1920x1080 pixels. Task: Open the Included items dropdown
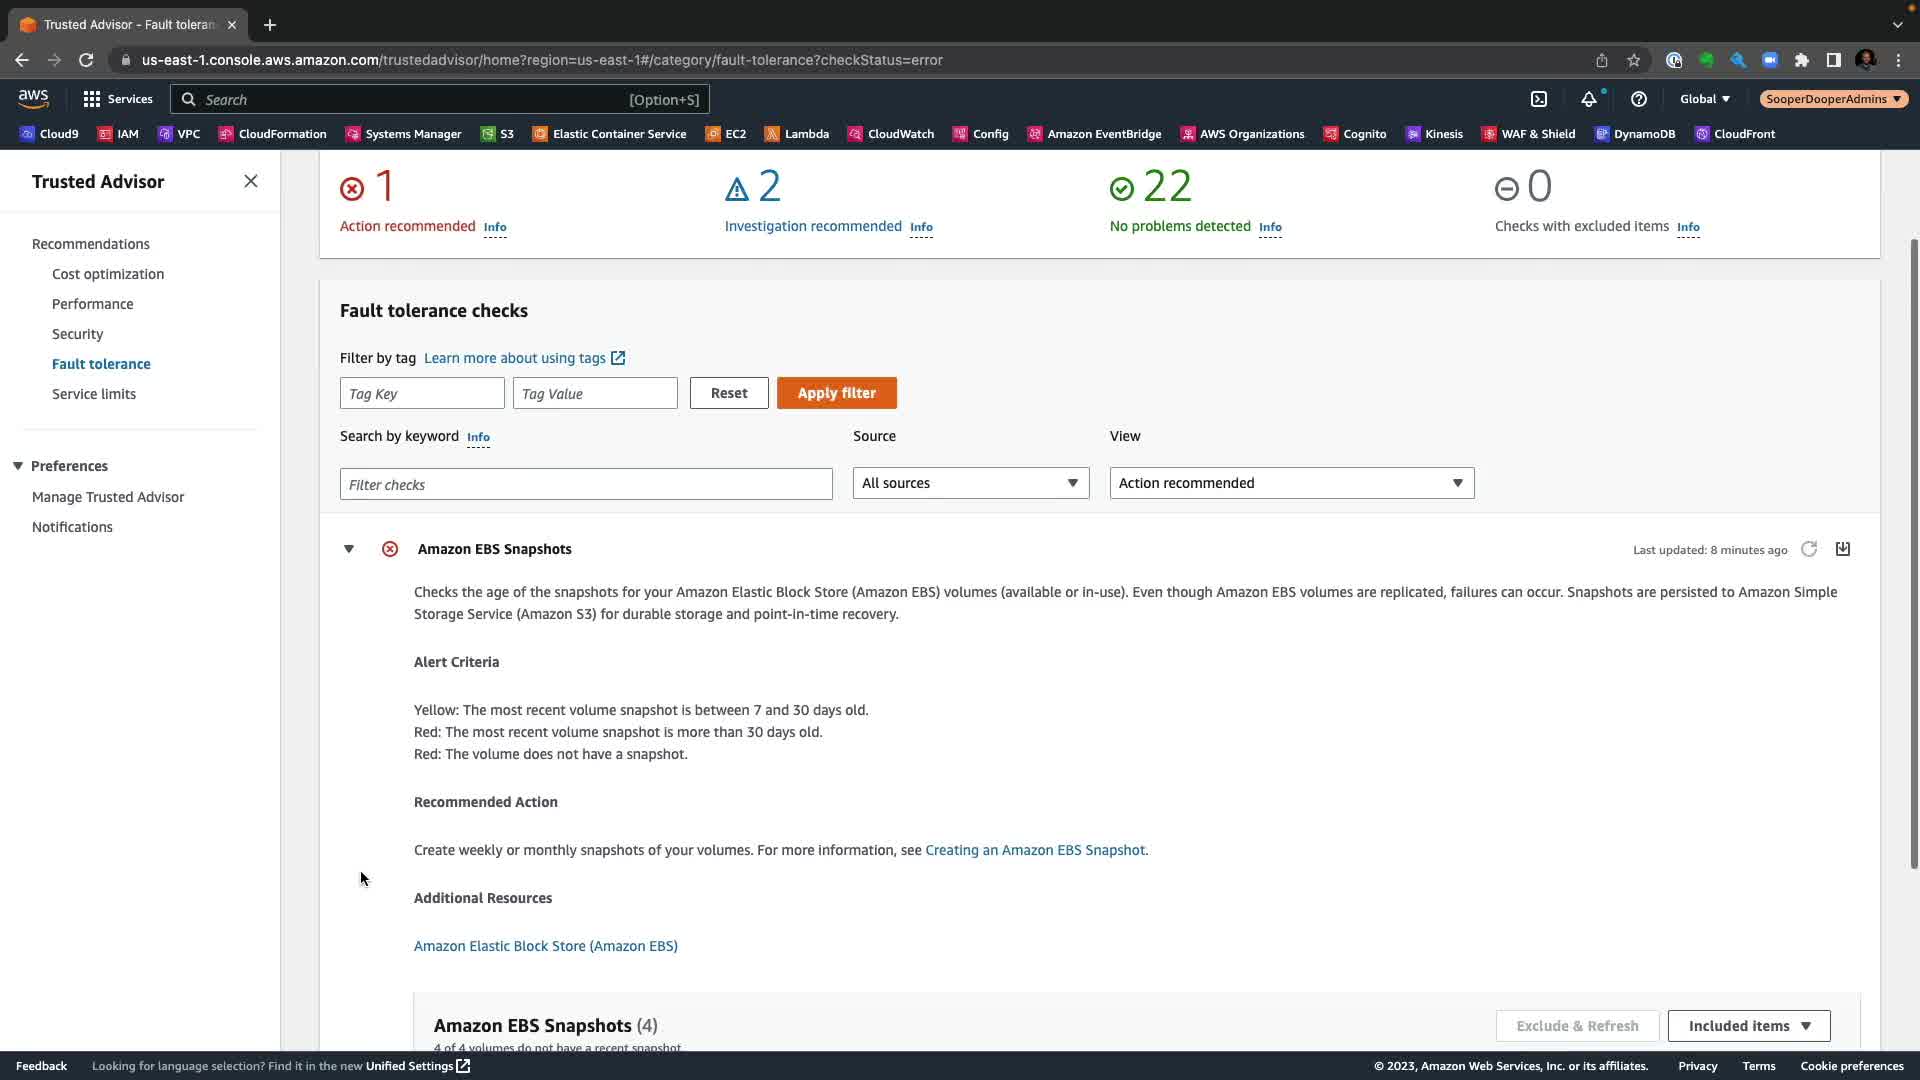[1748, 1025]
